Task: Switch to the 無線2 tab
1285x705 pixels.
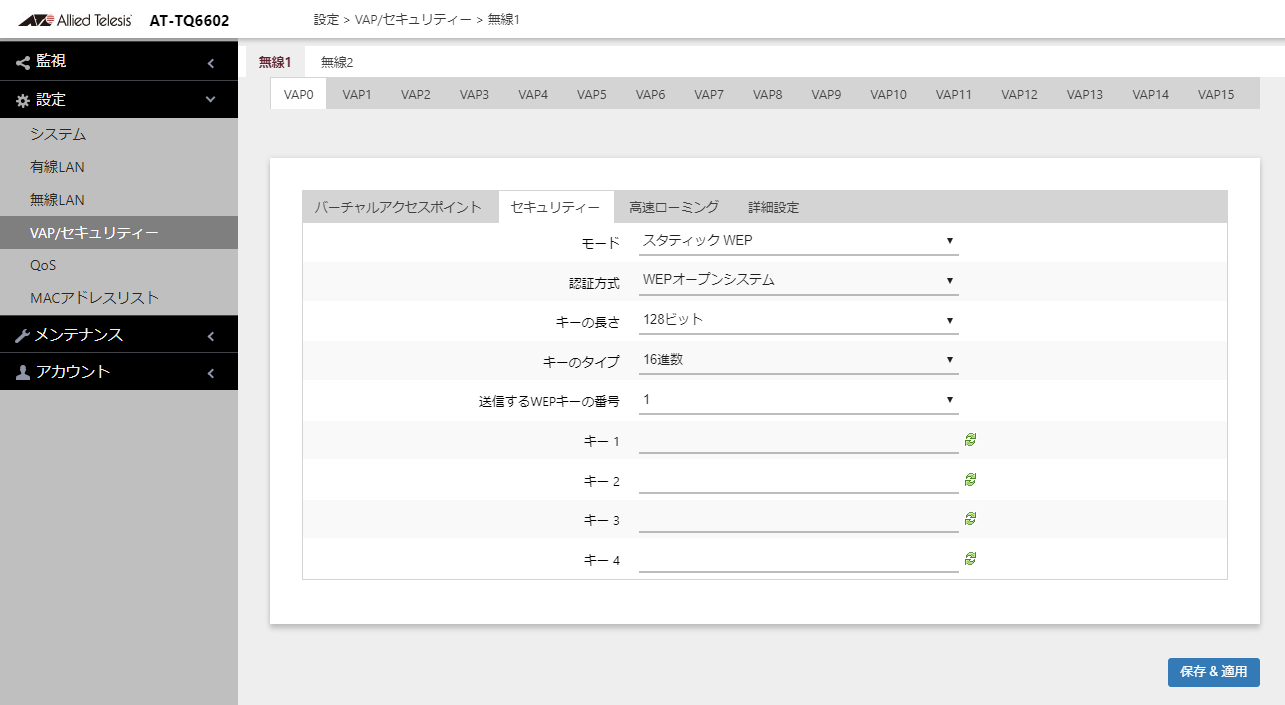Action: tap(337, 62)
